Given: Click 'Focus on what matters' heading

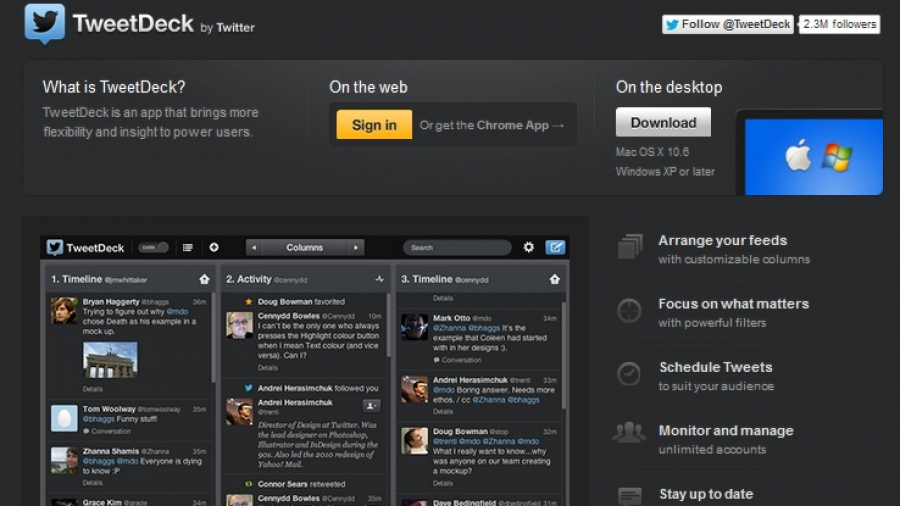Looking at the screenshot, I should [x=734, y=303].
